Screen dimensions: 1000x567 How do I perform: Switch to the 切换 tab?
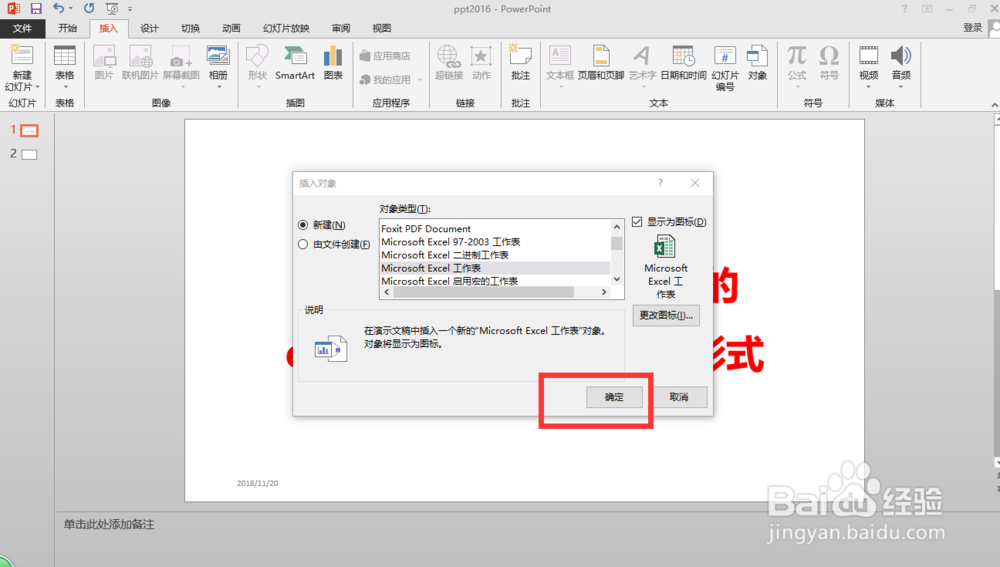point(190,28)
